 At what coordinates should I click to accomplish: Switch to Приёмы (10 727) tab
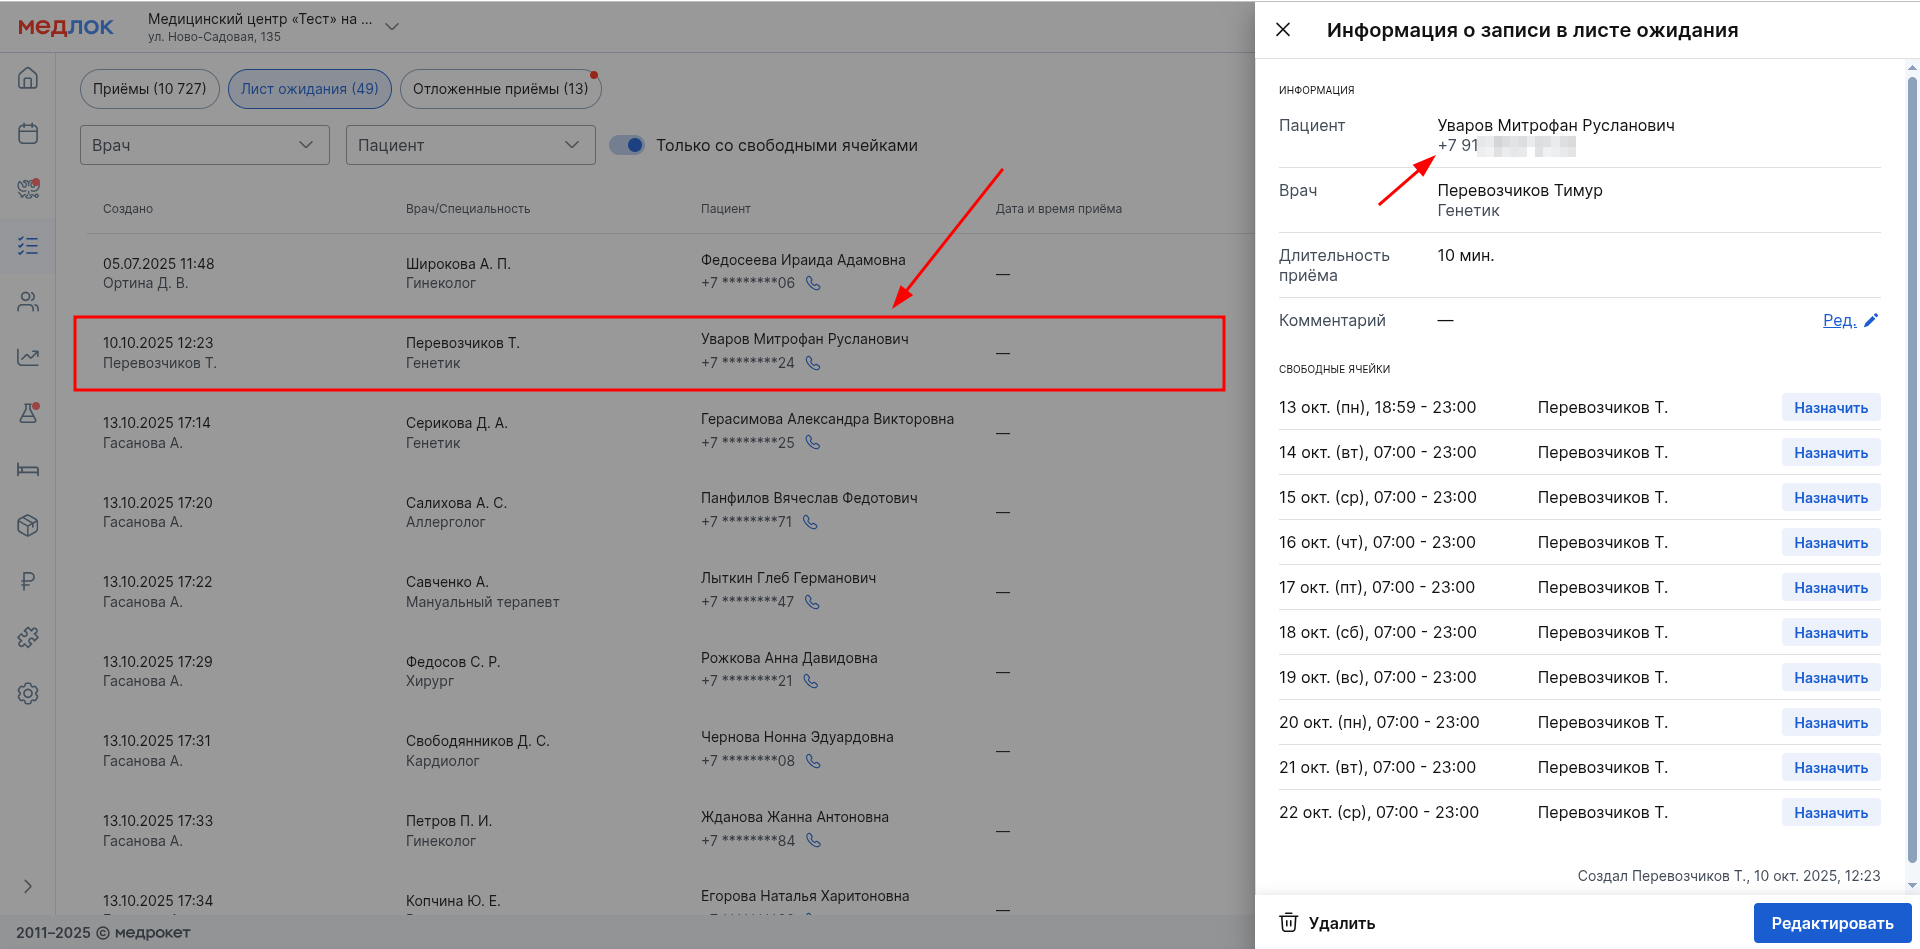click(x=149, y=89)
